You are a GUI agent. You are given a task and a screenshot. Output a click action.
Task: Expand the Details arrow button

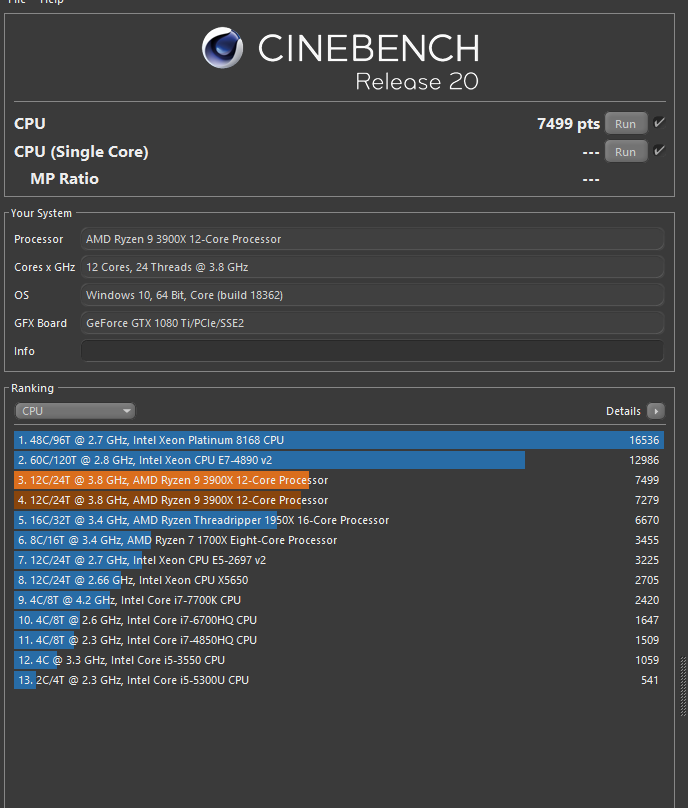pyautogui.click(x=656, y=411)
